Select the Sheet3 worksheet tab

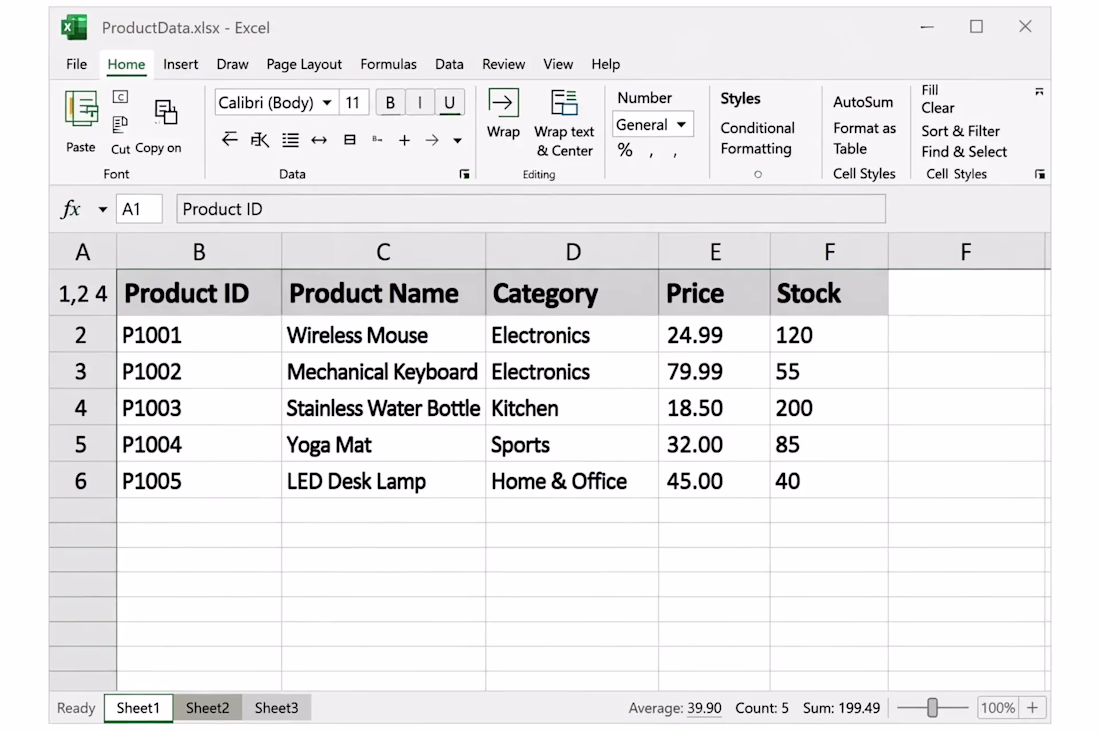click(276, 708)
